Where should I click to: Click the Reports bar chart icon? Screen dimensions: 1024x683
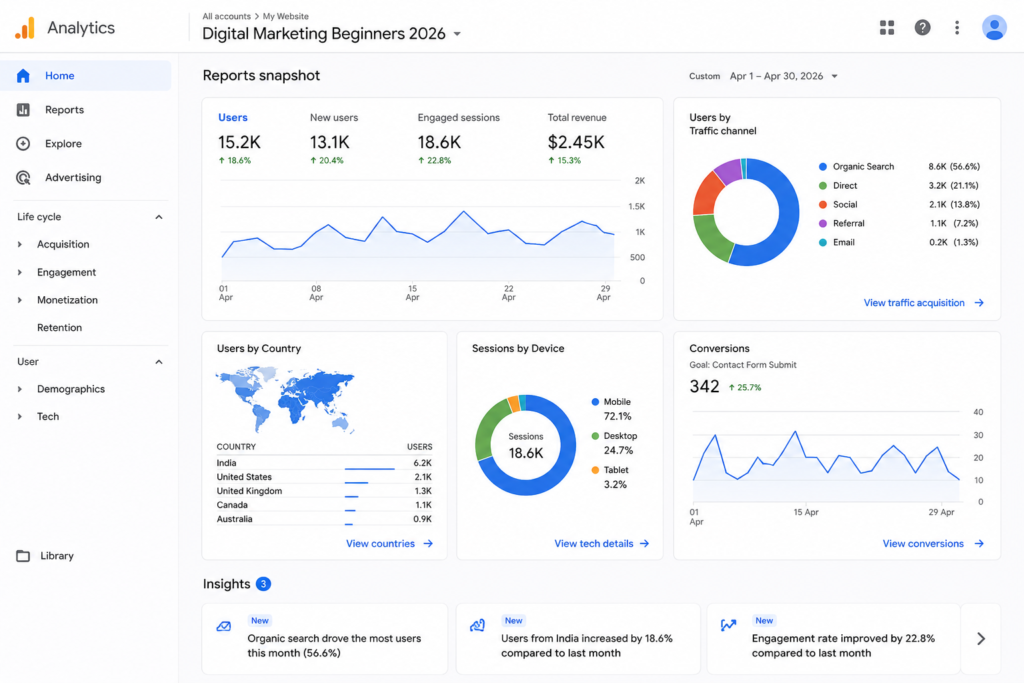click(24, 110)
